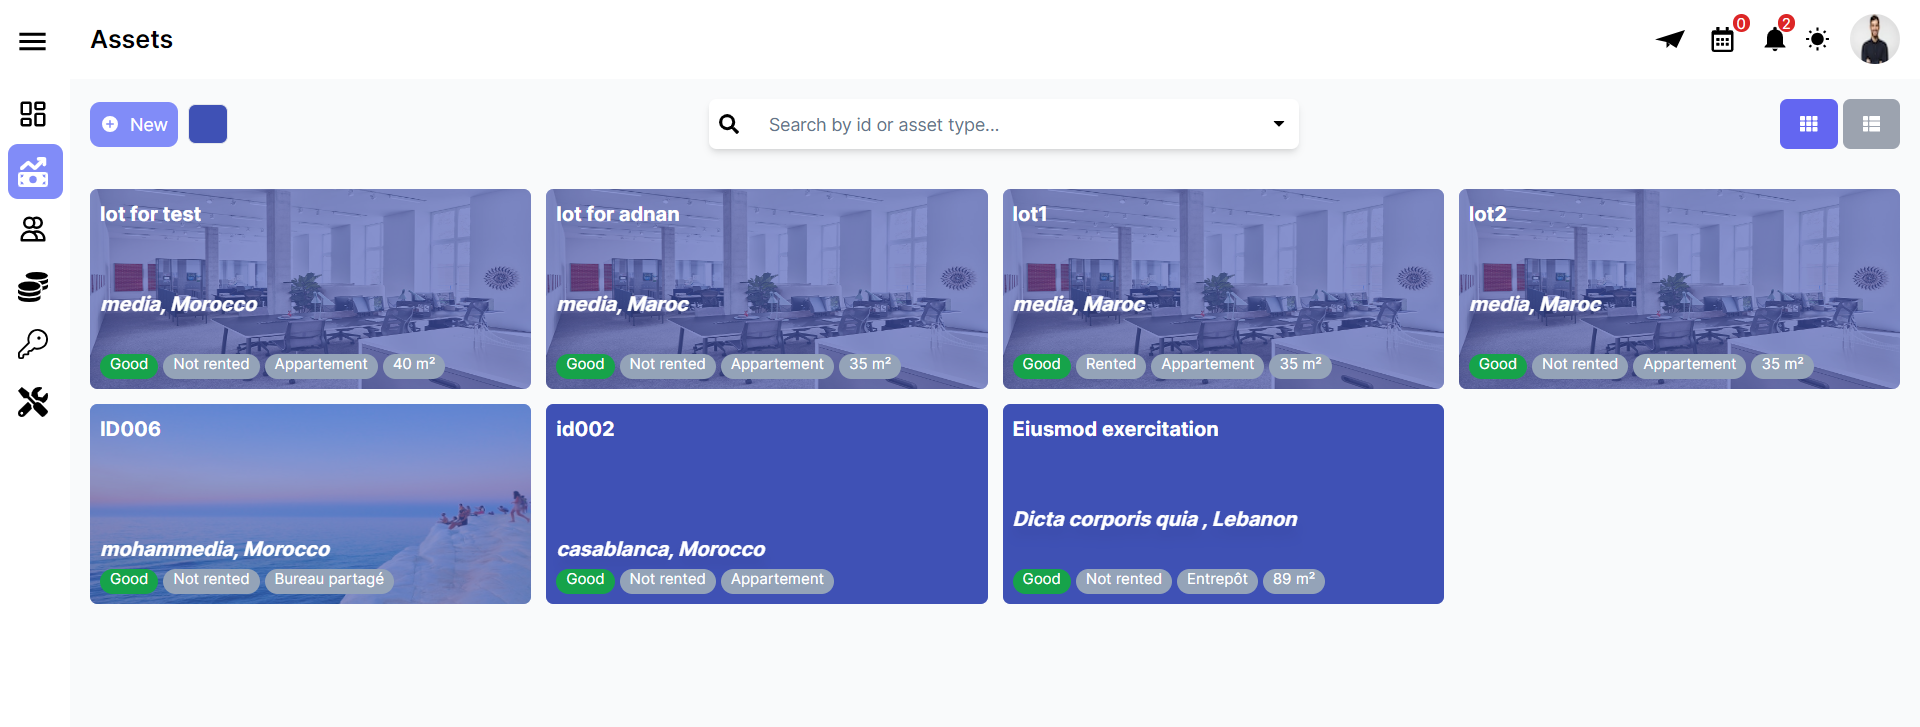Screen dimensions: 1920x727
Task: Select the Assets icon in sidebar
Action: [35, 172]
